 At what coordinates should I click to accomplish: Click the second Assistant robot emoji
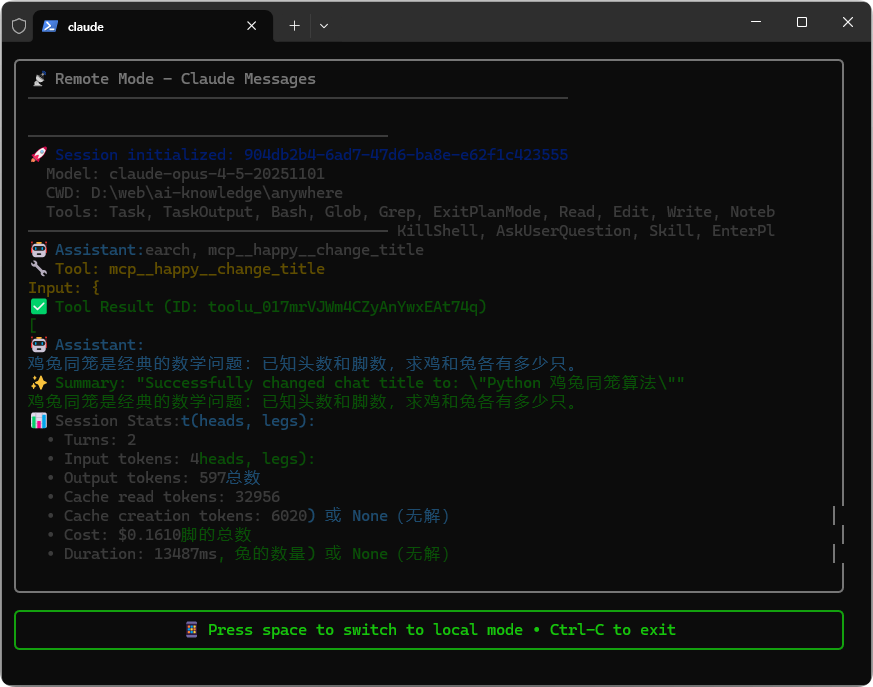click(x=37, y=344)
